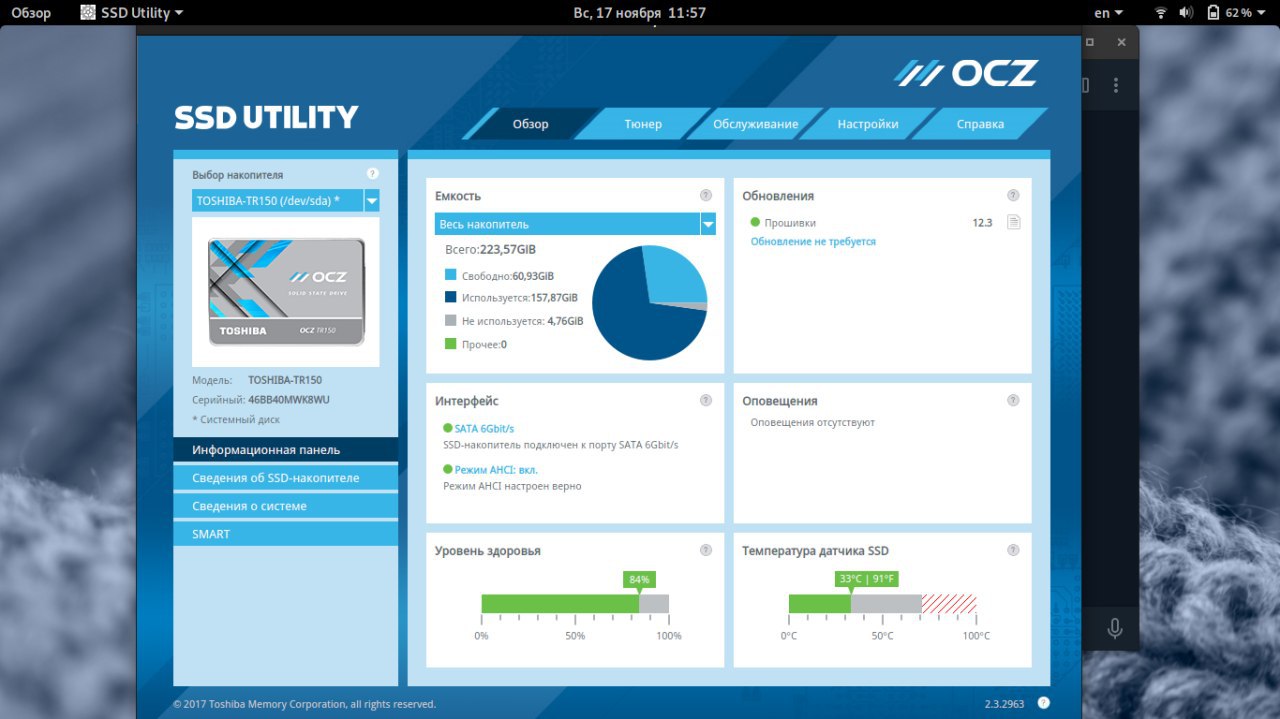Switch to the Обзор tab
The width and height of the screenshot is (1280, 719).
point(530,124)
